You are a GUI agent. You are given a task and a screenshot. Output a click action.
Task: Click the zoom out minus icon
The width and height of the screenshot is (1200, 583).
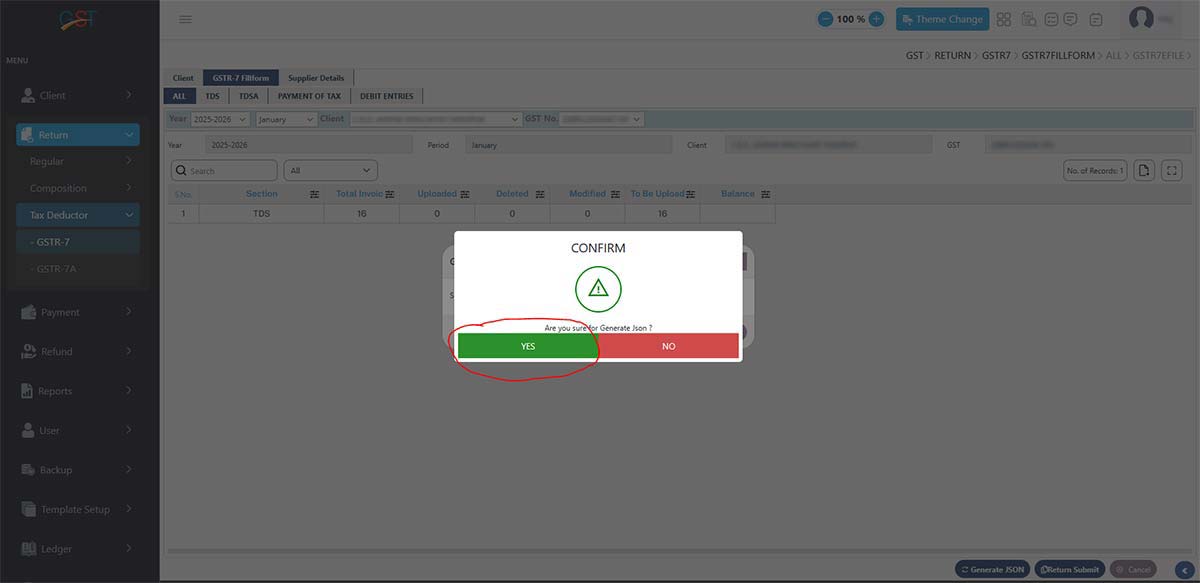pos(826,19)
